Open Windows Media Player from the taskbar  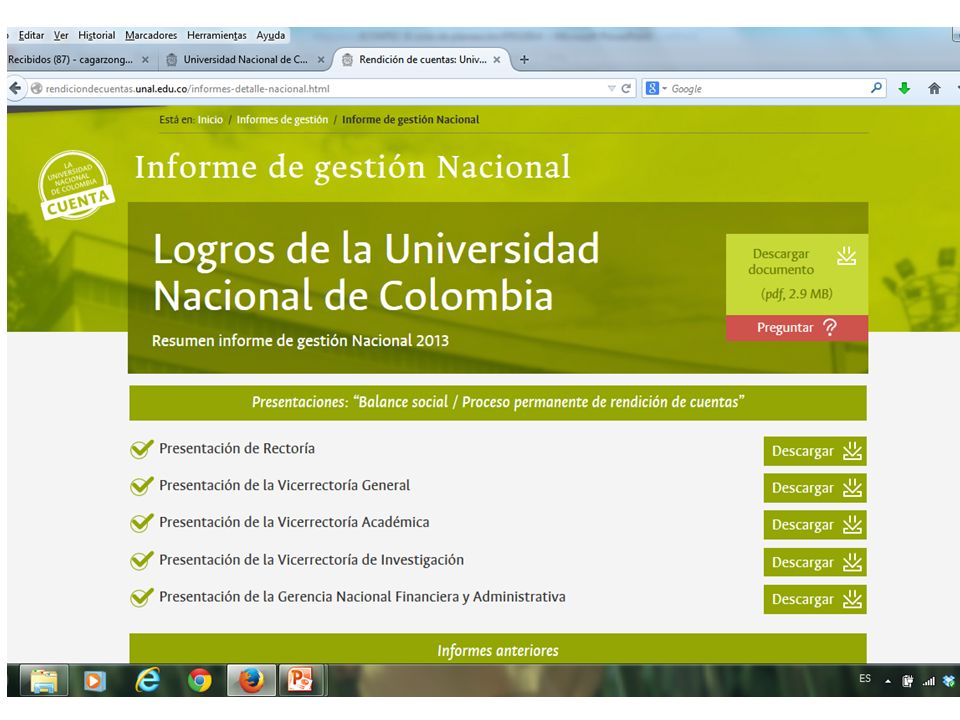[94, 680]
